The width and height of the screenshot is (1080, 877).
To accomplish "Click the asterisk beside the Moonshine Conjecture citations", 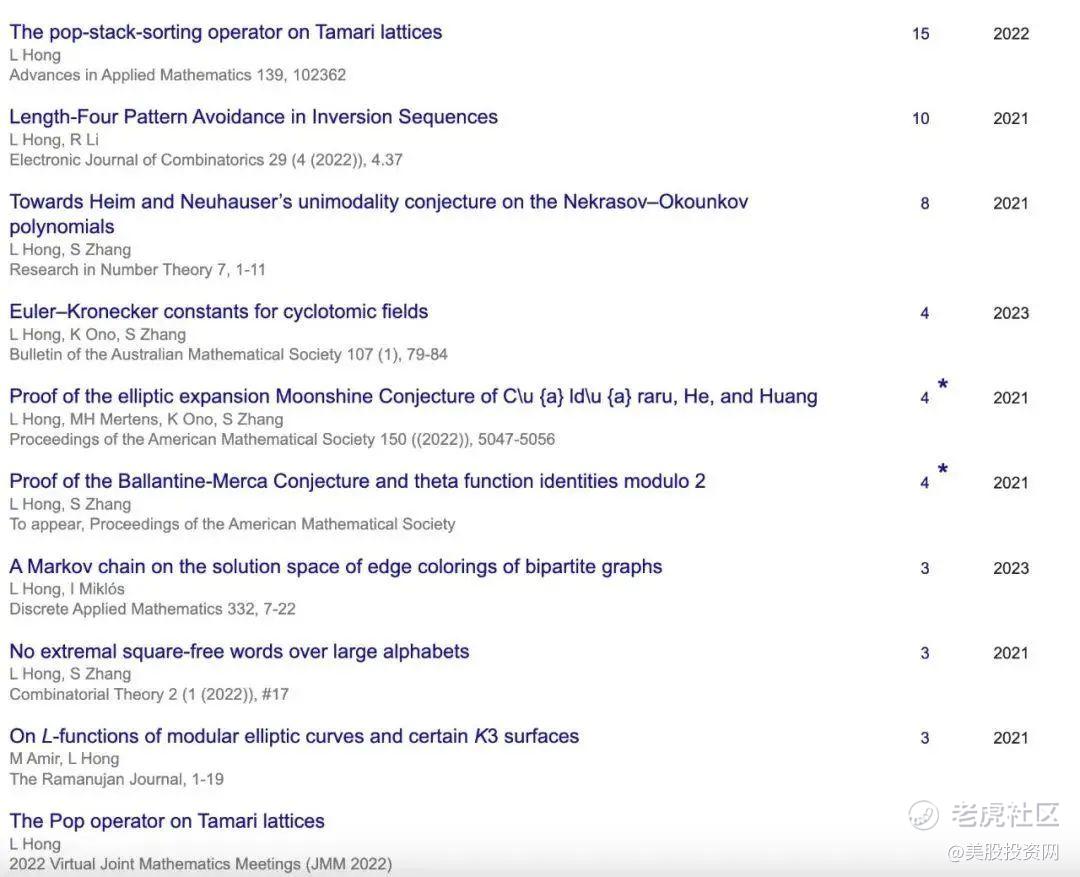I will tap(942, 385).
